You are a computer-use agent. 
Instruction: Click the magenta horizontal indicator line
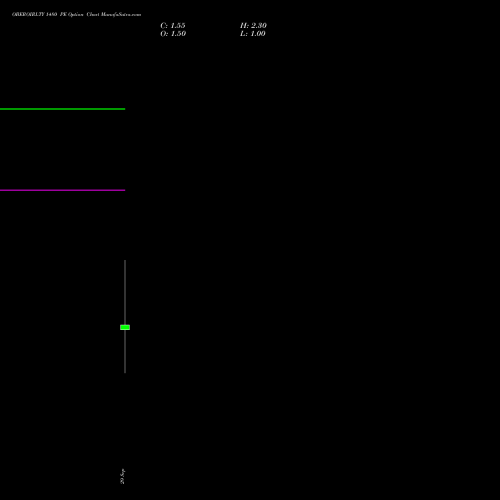tap(62, 190)
